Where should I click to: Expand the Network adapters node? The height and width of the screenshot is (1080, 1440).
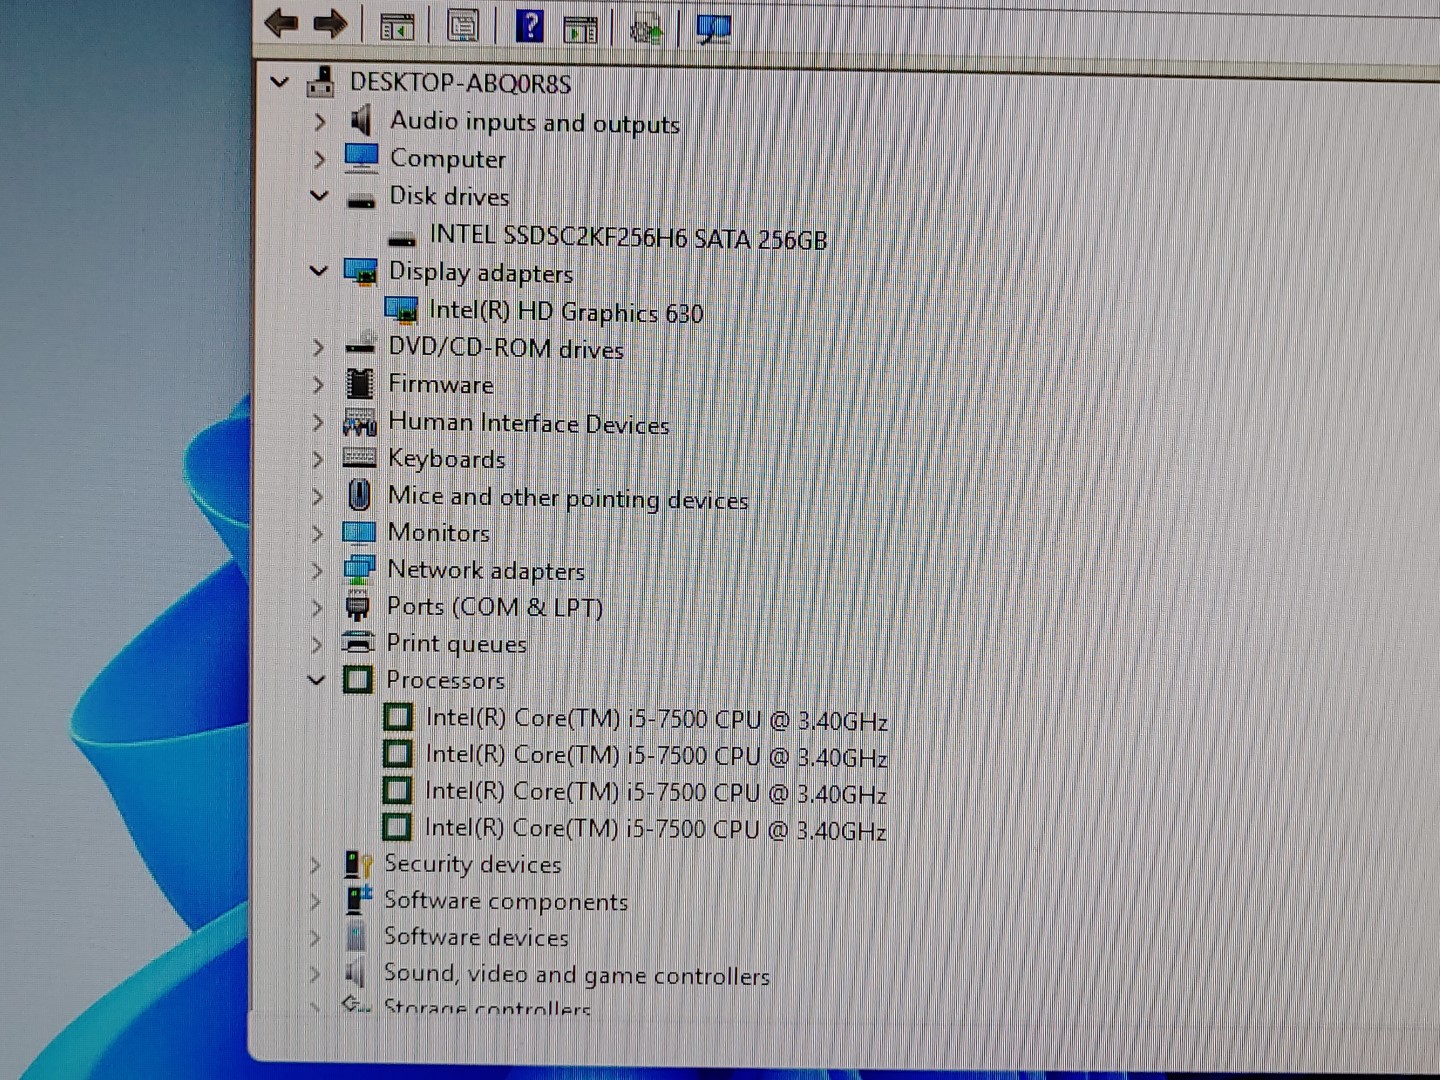tap(317, 569)
